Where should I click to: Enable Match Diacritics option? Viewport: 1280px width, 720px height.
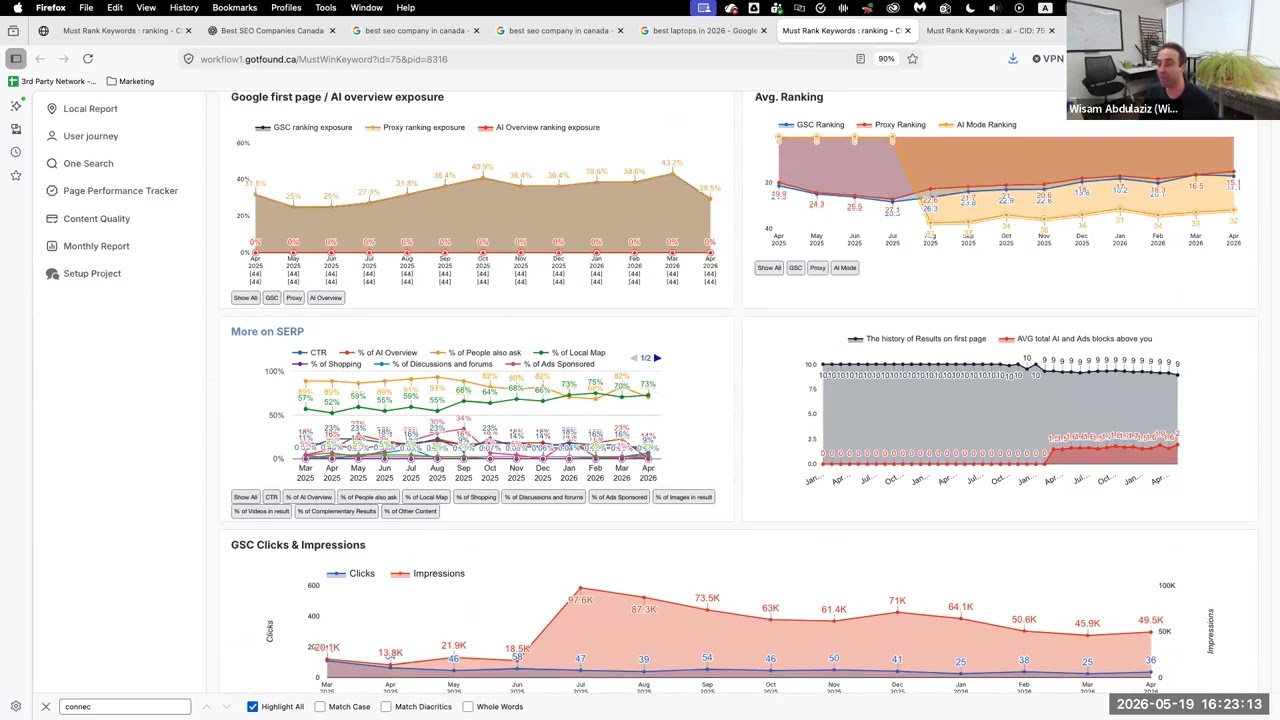[386, 707]
